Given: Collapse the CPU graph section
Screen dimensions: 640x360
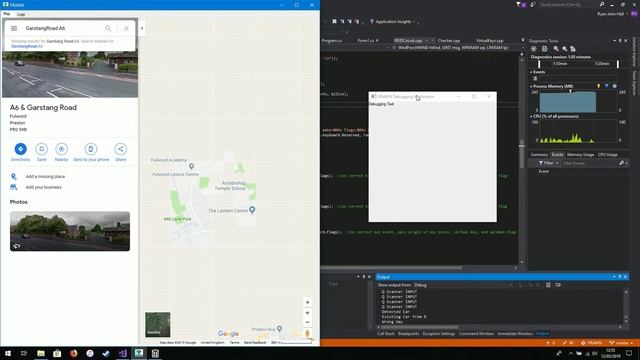Looking at the screenshot, I should tap(531, 116).
